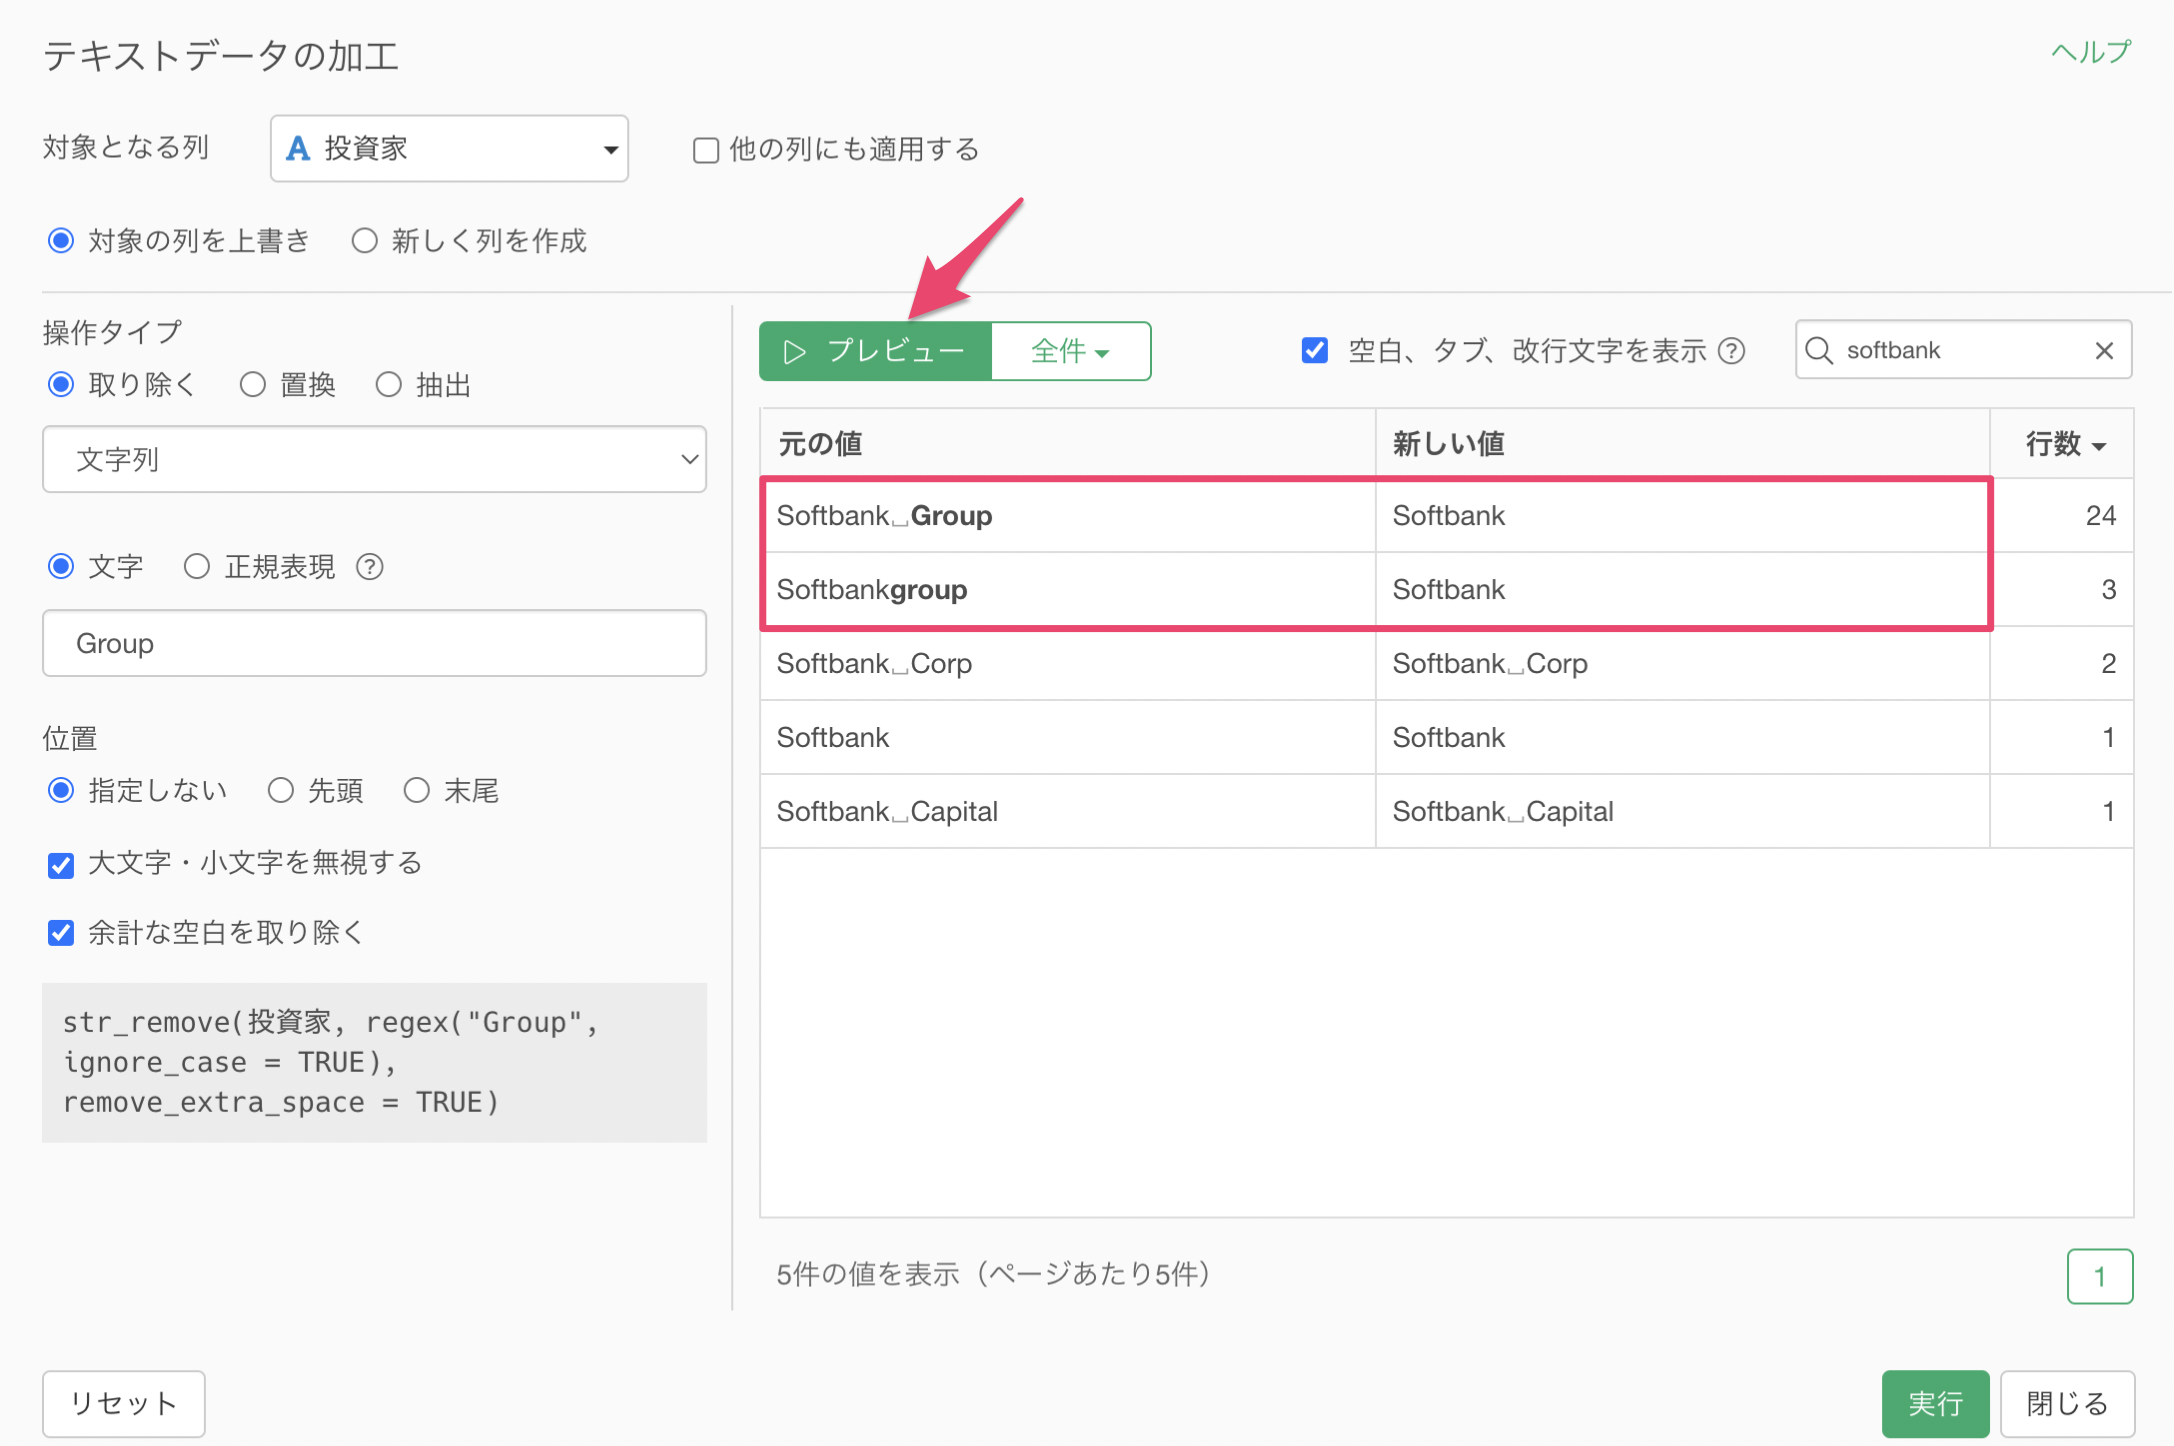2174x1446 pixels.
Task: Click the Softbank Capital new value cell
Action: tap(1682, 812)
